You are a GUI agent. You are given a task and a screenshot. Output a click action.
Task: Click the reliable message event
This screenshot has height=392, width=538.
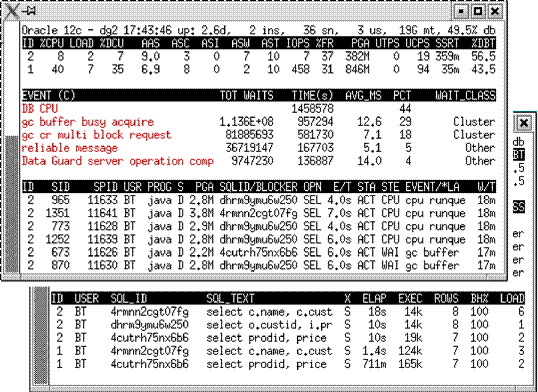click(70, 148)
